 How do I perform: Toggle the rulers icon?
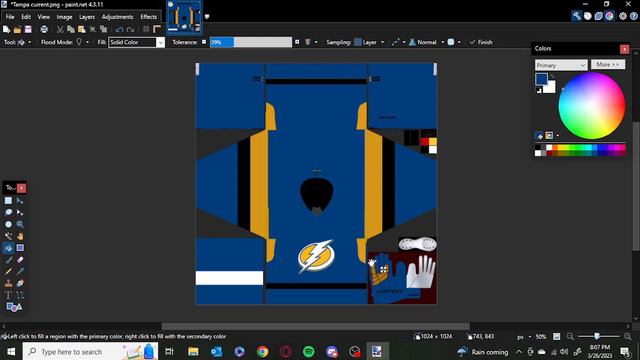pos(157,29)
